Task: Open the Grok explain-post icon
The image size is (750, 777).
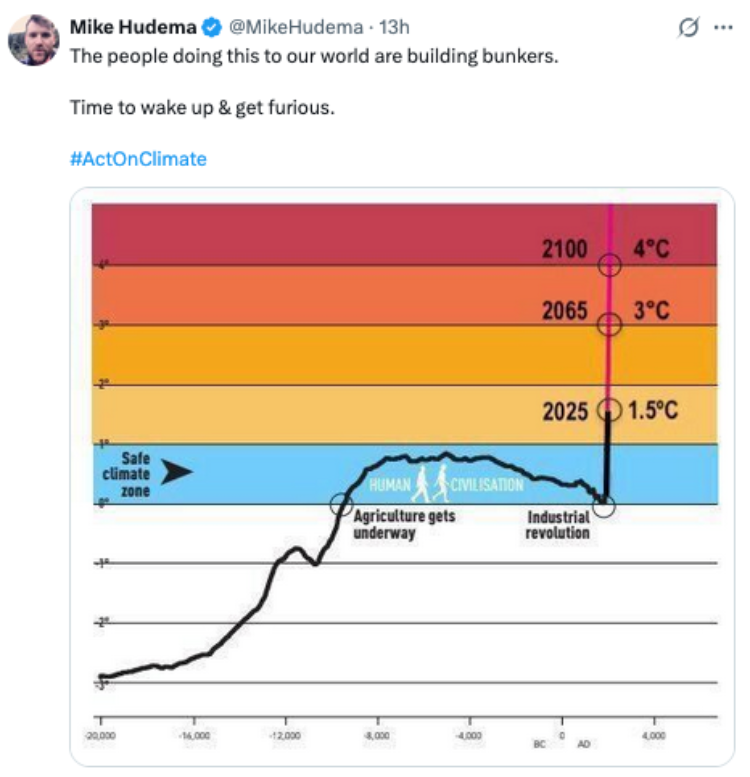Action: [x=689, y=27]
